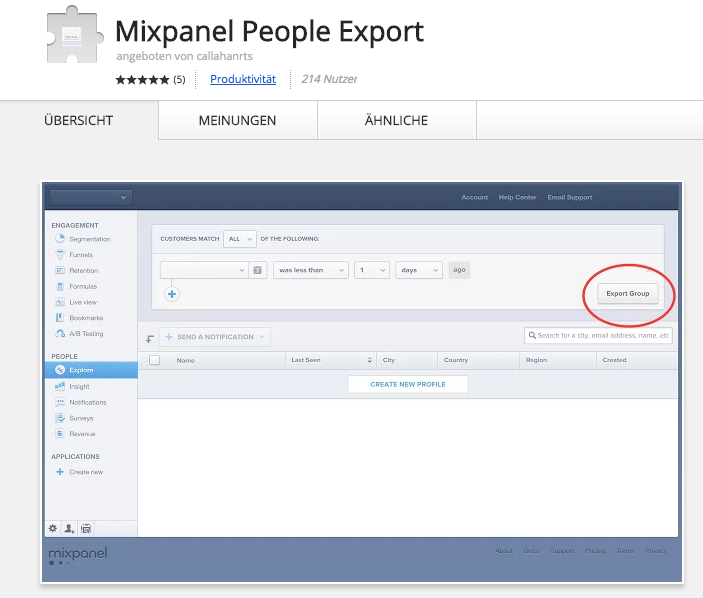Open the 'was less than' dropdown
Image resolution: width=703 pixels, height=598 pixels.
coord(311,270)
